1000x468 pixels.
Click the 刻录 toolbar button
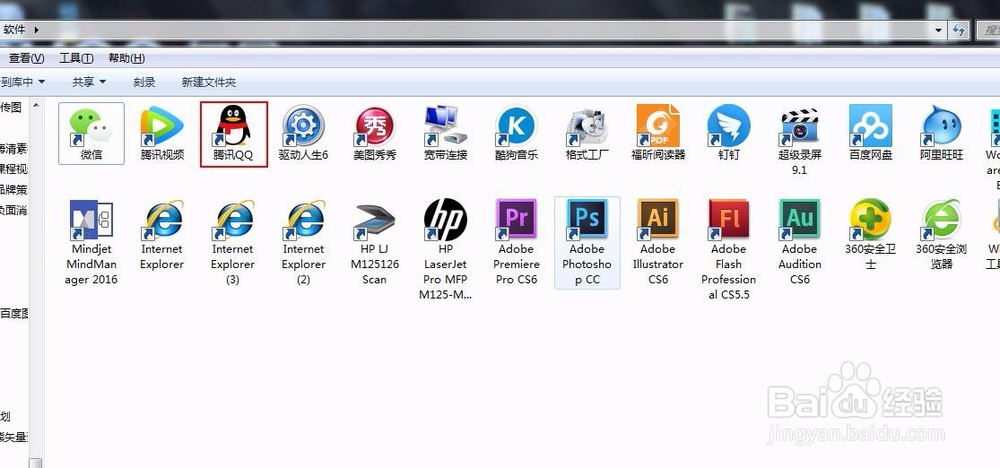tap(144, 82)
